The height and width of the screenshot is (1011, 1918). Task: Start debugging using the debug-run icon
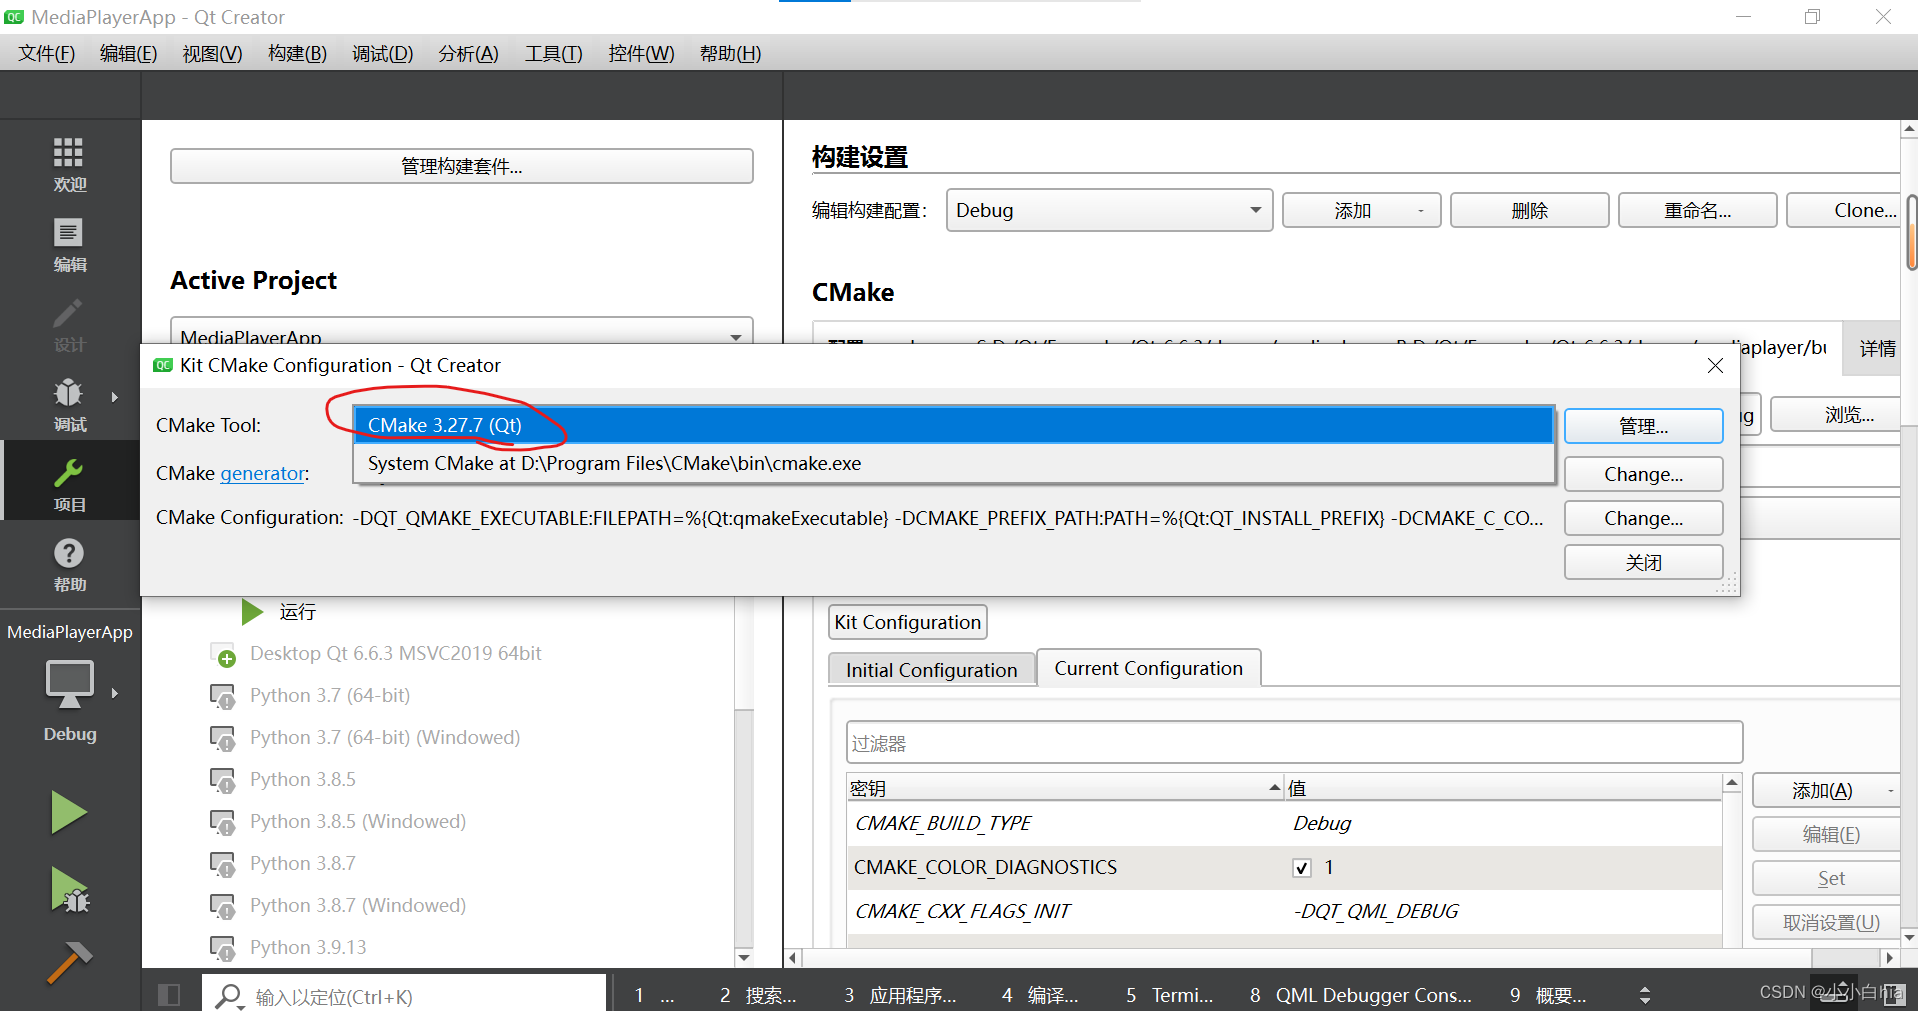68,890
